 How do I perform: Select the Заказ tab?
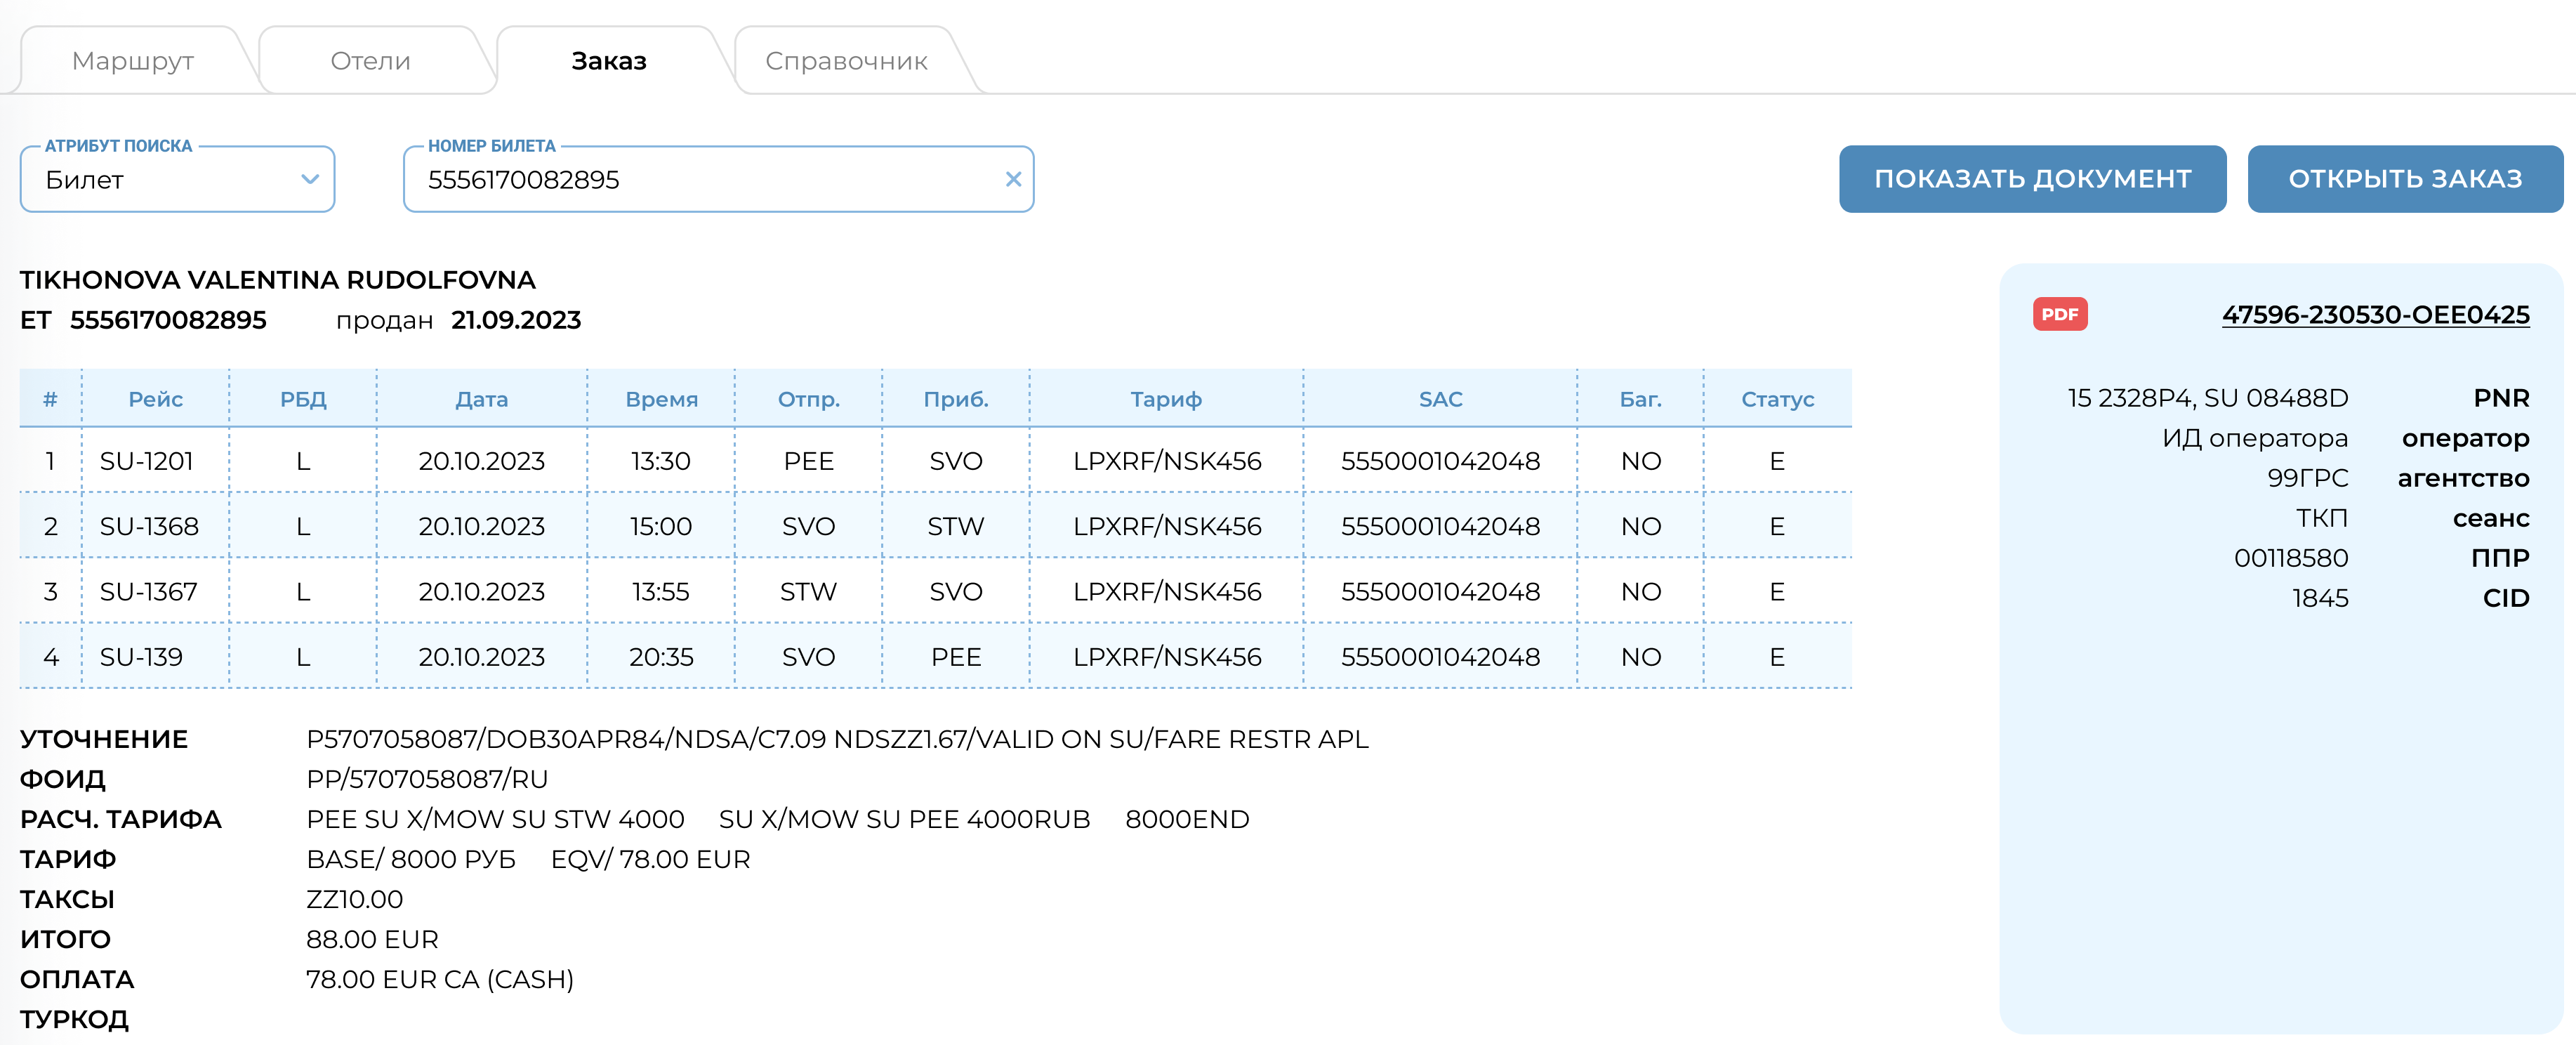(x=608, y=61)
